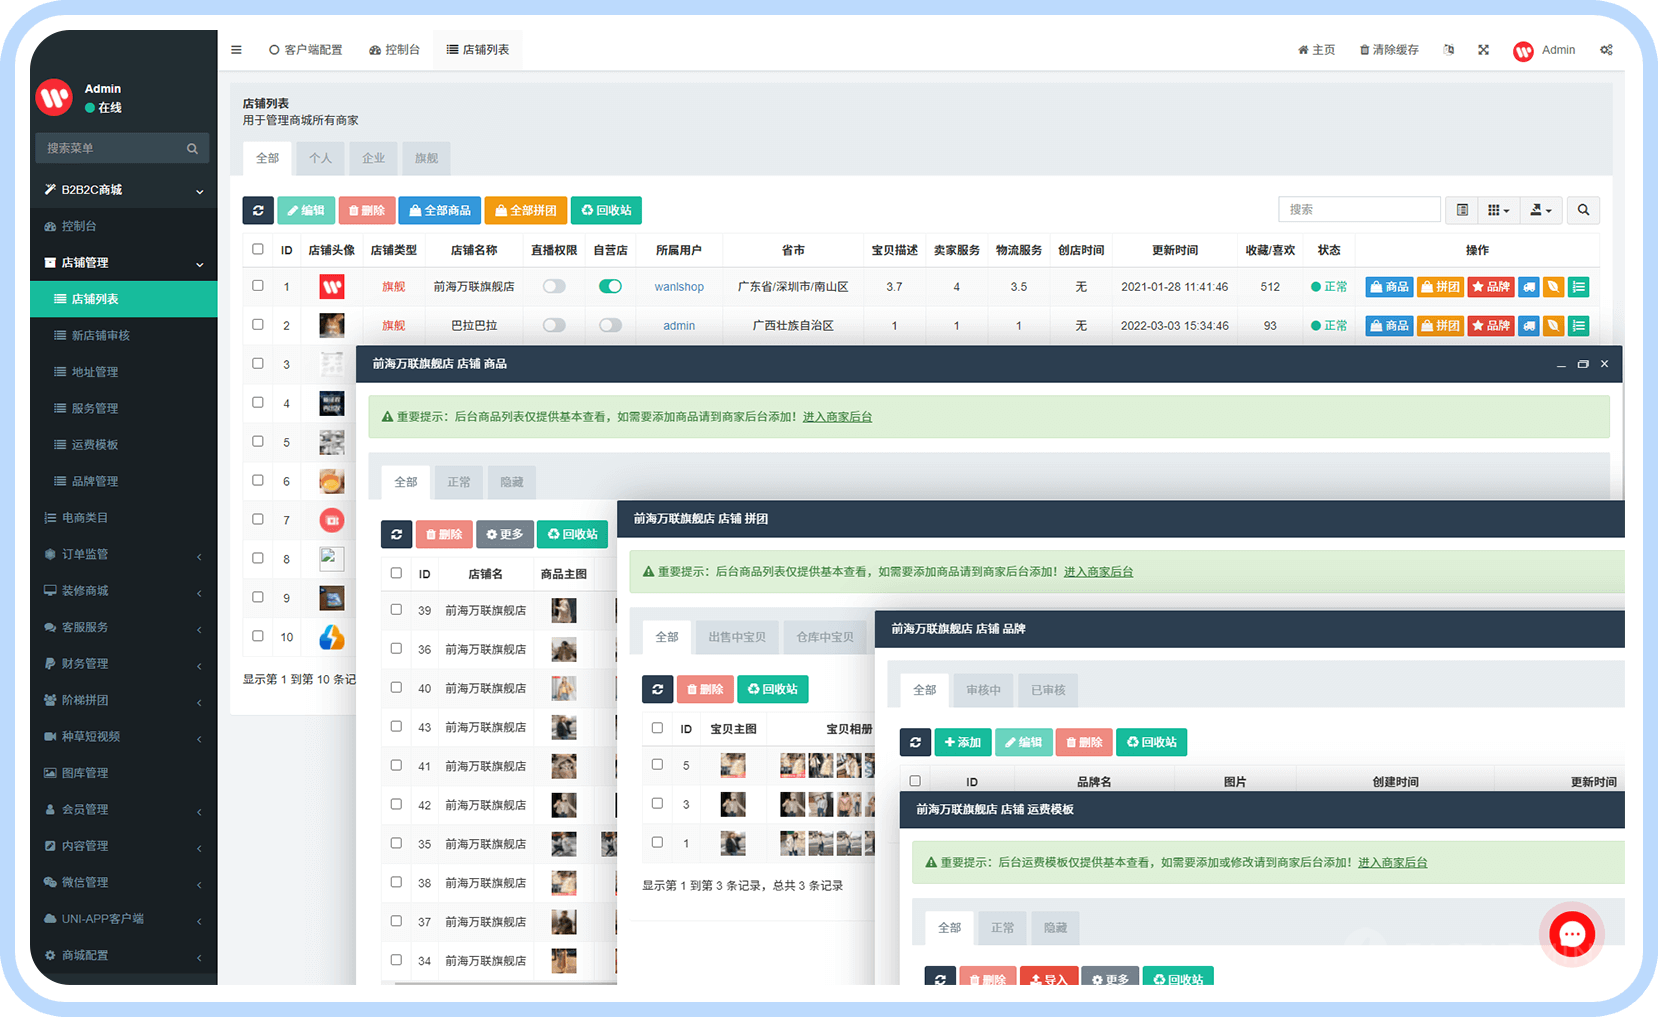Viewport: 1658px width, 1017px height.
Task: Click the green list icon for shop 2
Action: tap(1578, 326)
